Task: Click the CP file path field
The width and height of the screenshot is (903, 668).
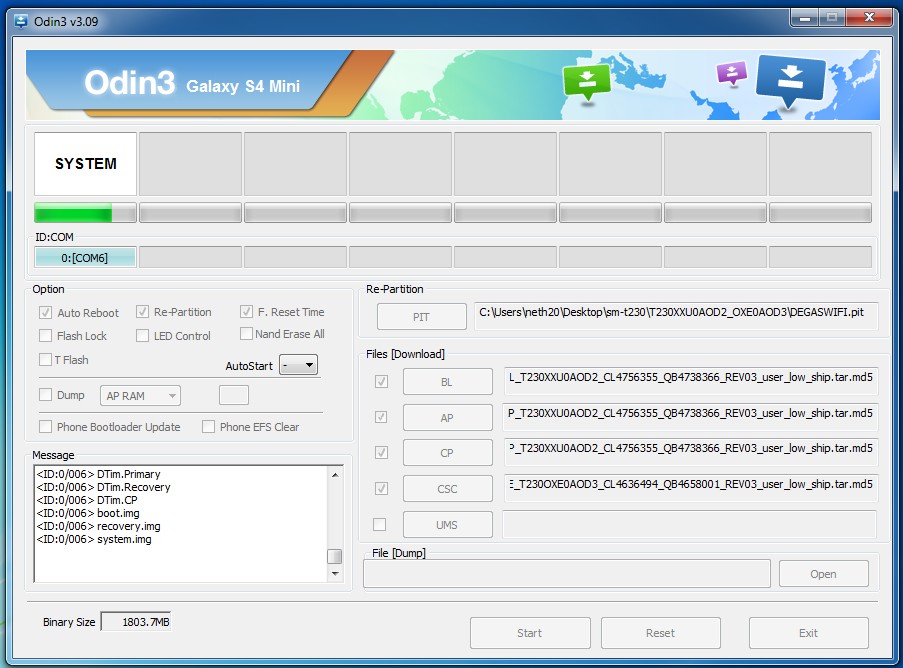Action: (691, 452)
